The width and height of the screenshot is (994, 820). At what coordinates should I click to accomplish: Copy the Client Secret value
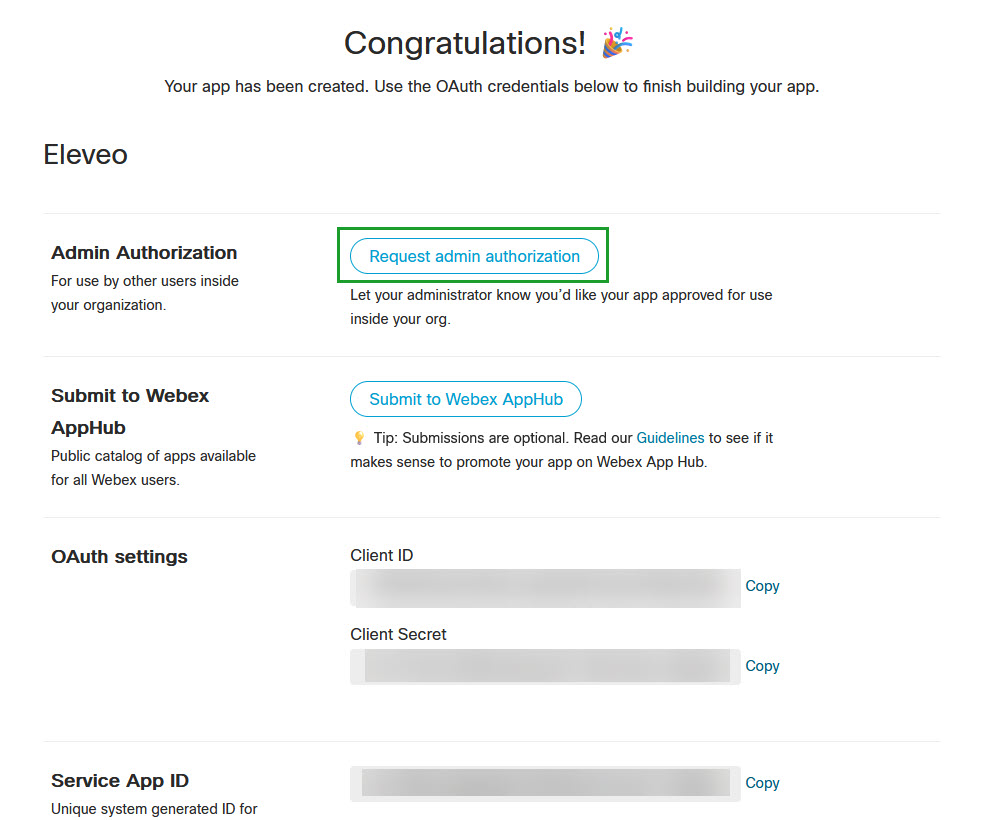762,666
